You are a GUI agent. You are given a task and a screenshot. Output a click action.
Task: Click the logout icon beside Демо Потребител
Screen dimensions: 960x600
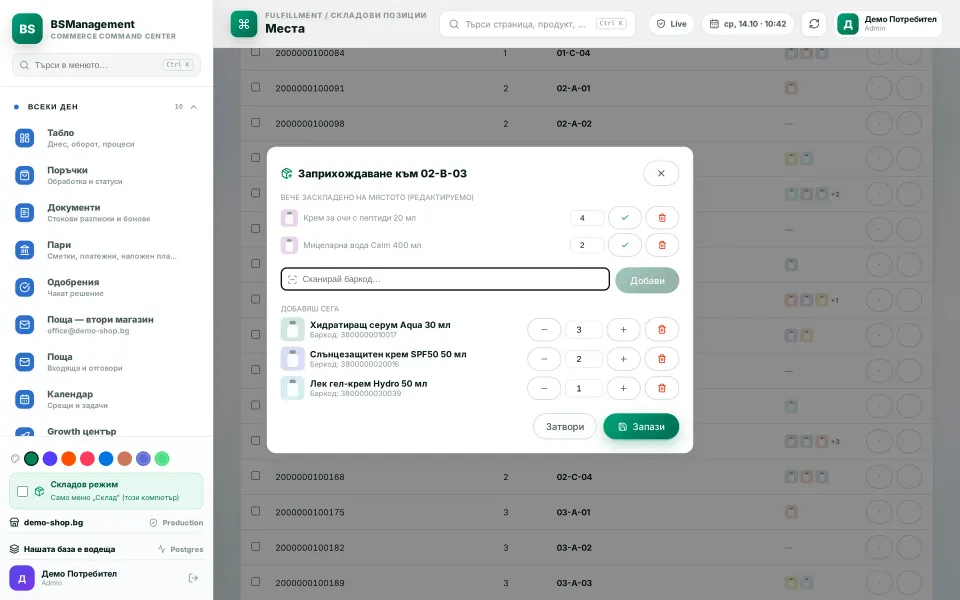coord(193,578)
